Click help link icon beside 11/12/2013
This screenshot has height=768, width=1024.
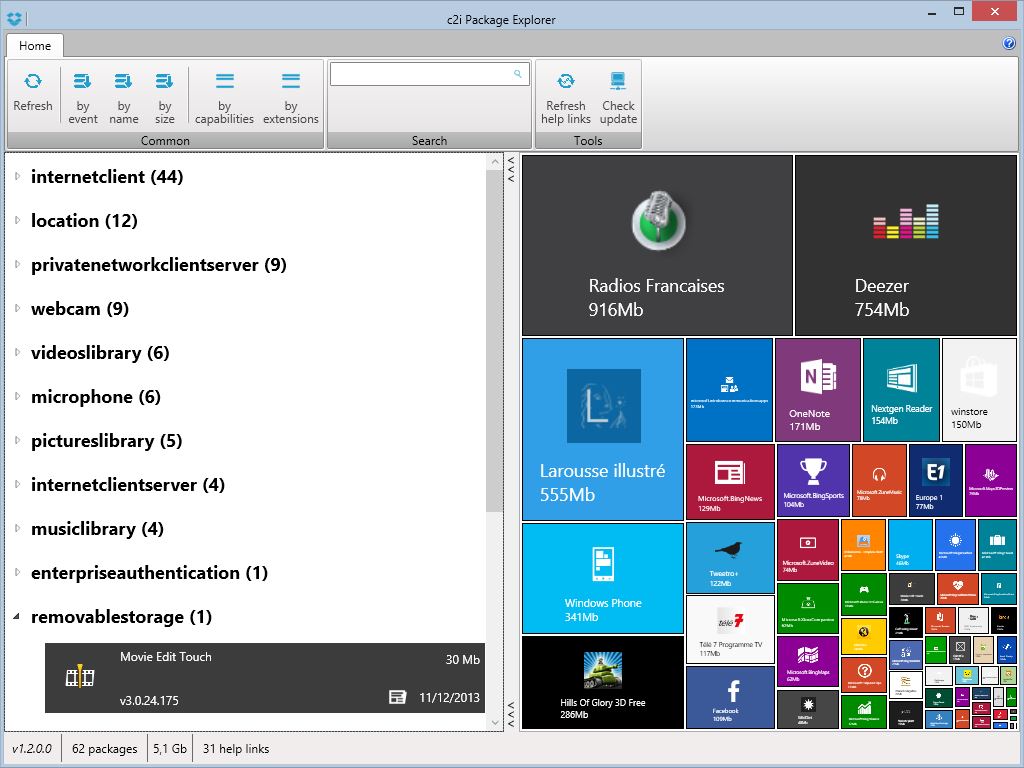coord(397,697)
